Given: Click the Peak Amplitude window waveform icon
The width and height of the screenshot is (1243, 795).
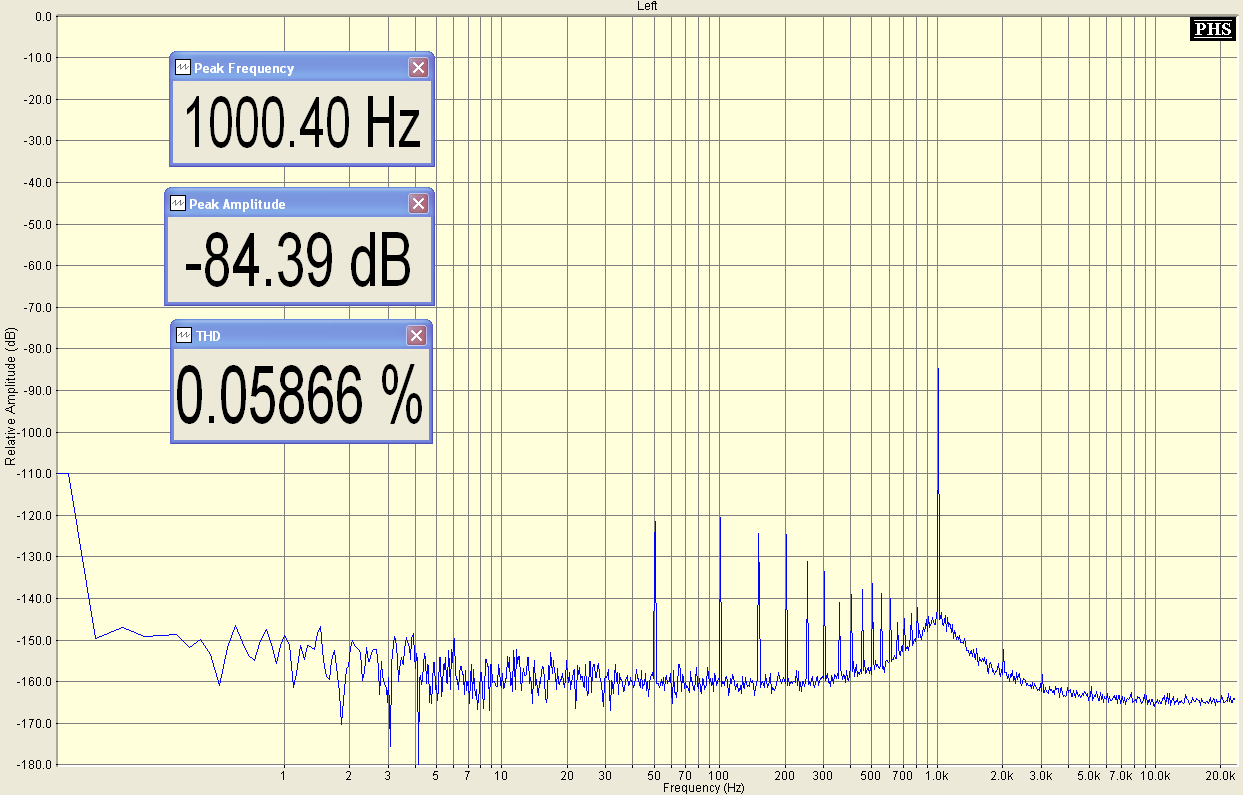Looking at the screenshot, I should tap(178, 204).
